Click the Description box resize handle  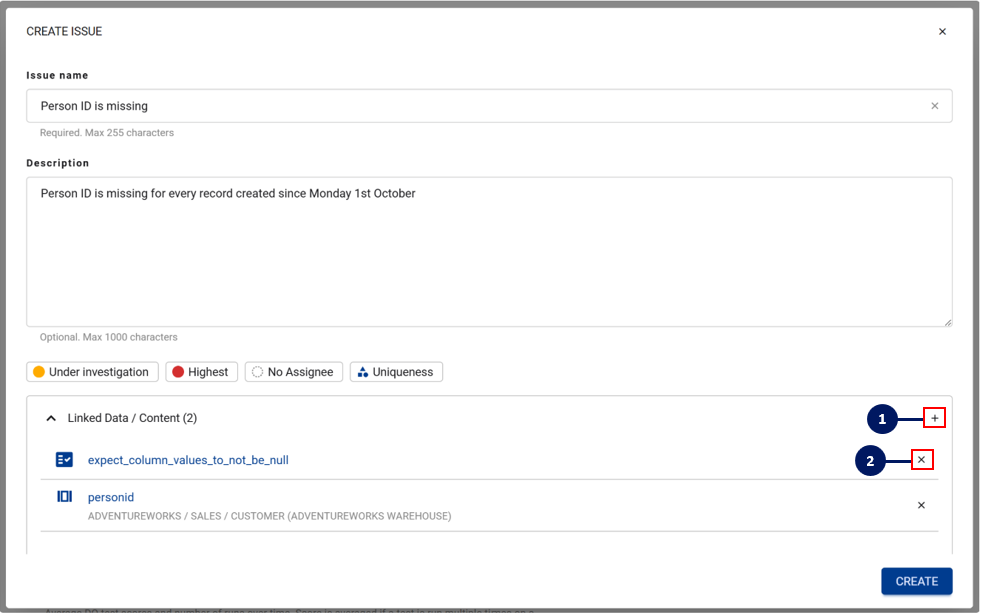[x=947, y=321]
